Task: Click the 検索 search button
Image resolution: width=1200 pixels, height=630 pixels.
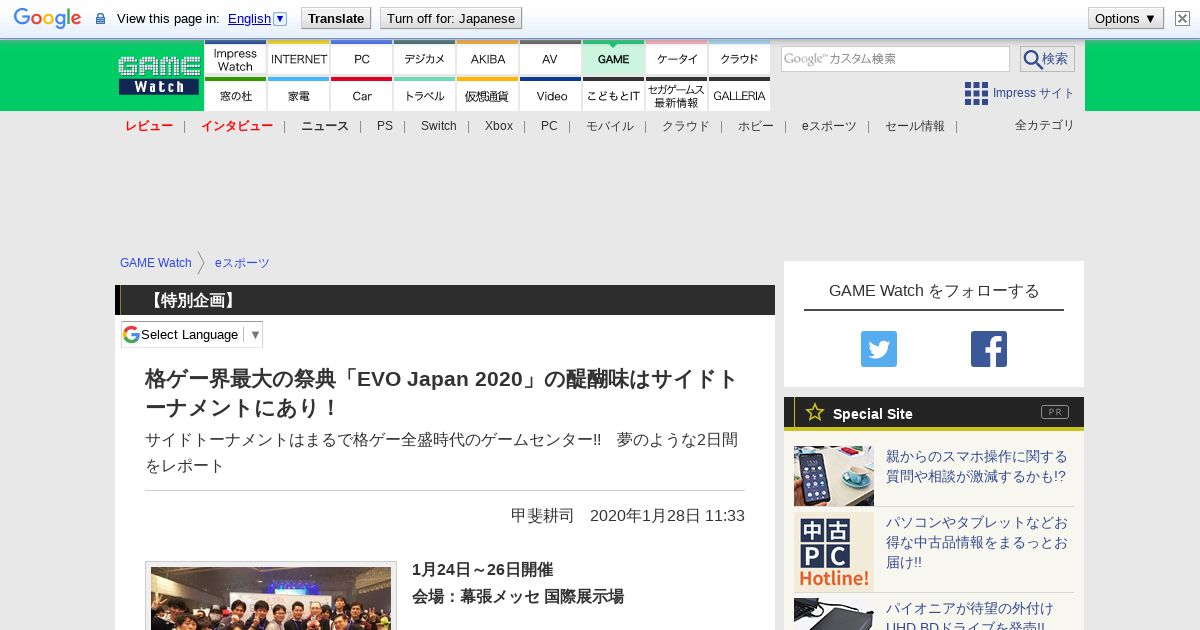Action: click(1047, 59)
